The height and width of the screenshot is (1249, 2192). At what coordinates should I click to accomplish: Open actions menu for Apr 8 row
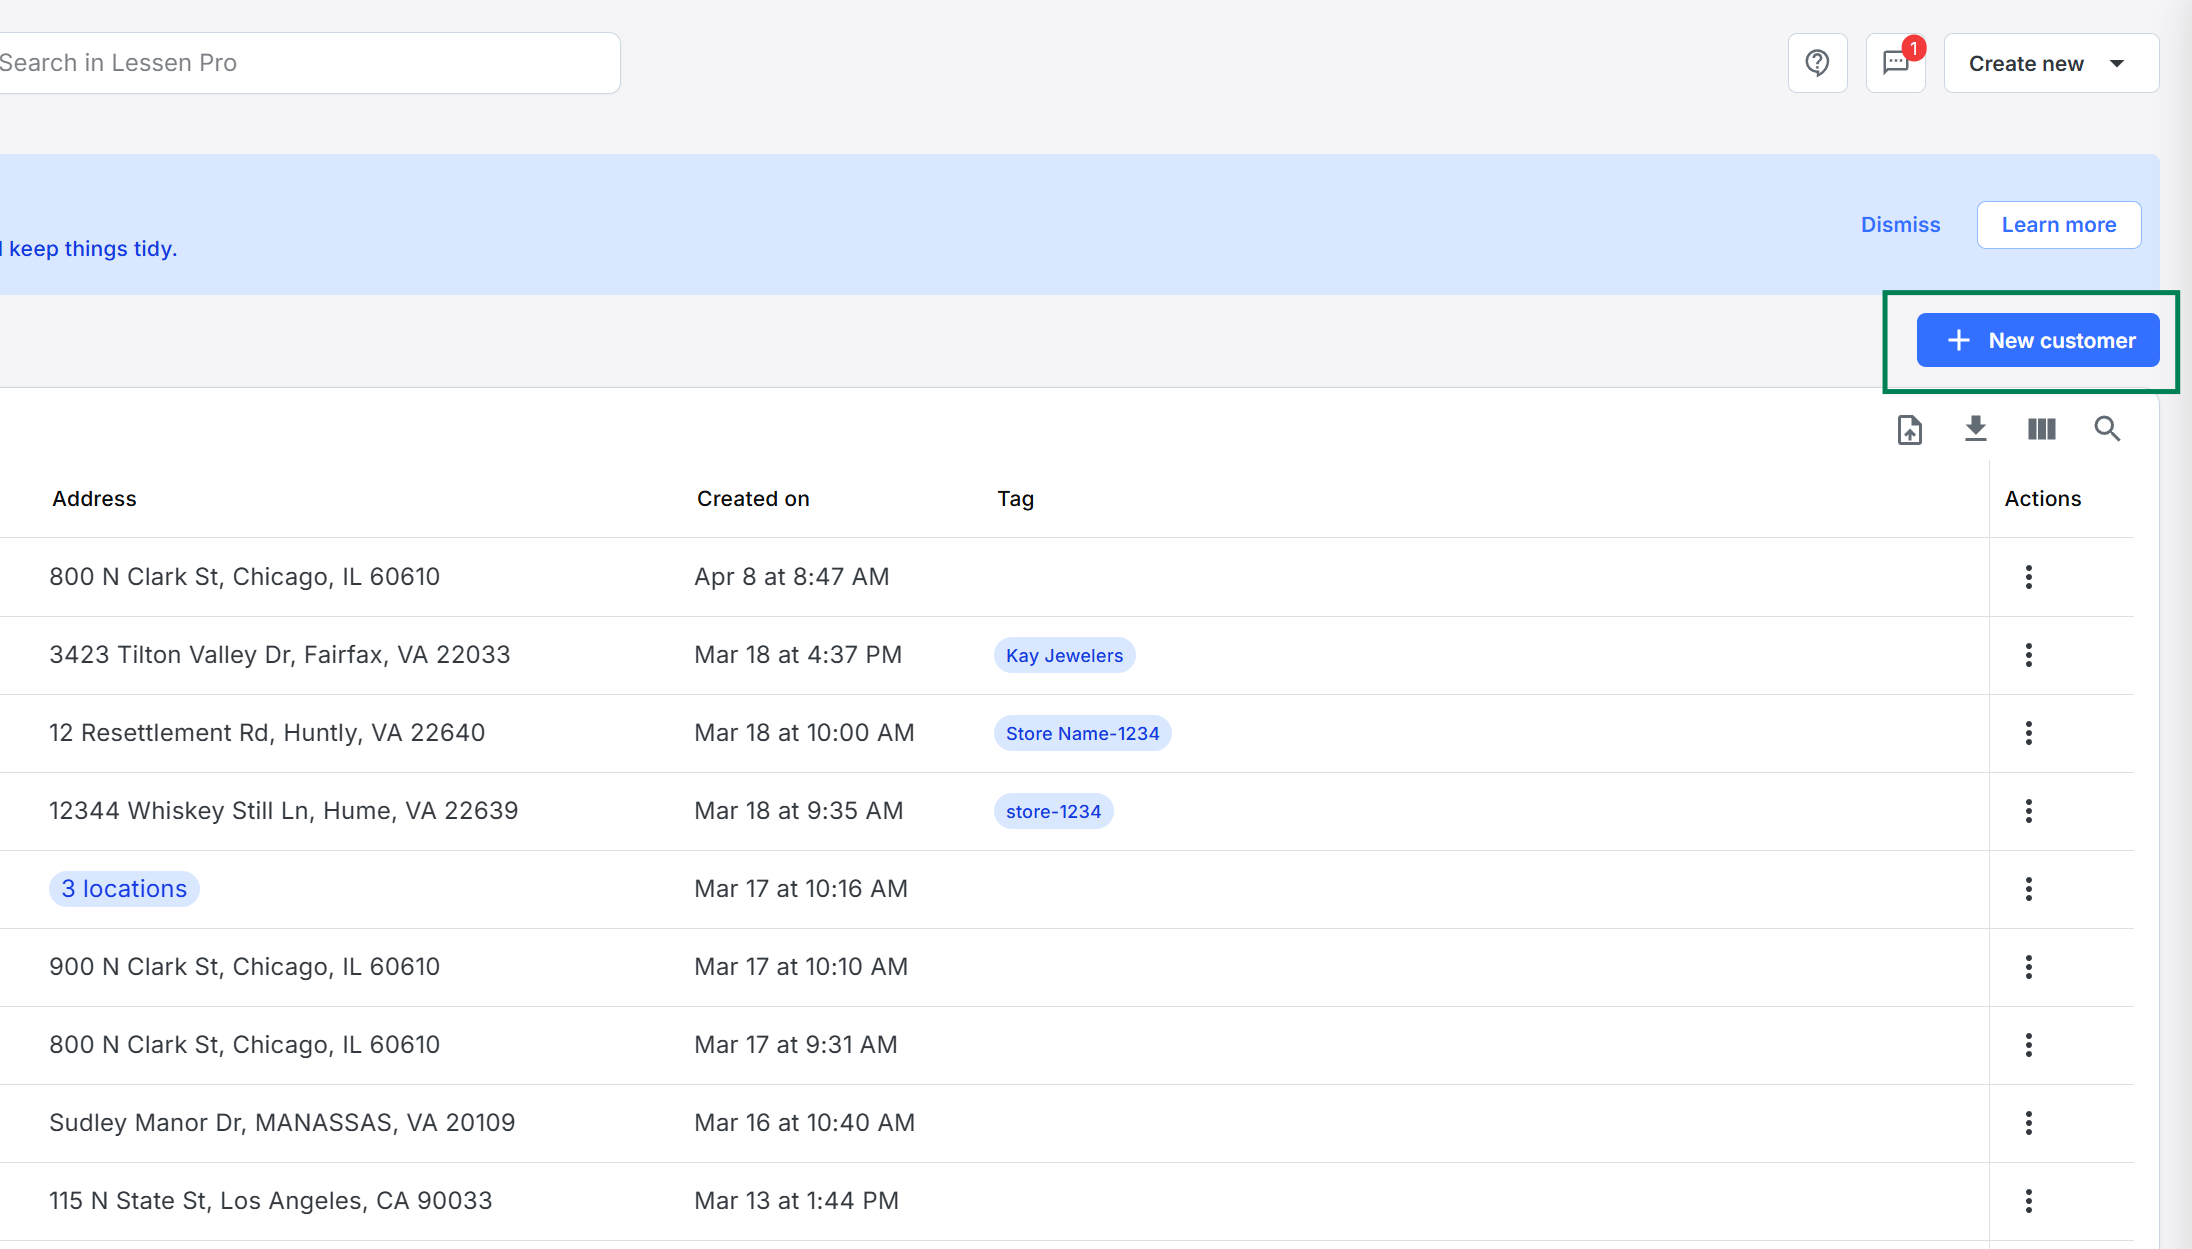(x=2028, y=577)
